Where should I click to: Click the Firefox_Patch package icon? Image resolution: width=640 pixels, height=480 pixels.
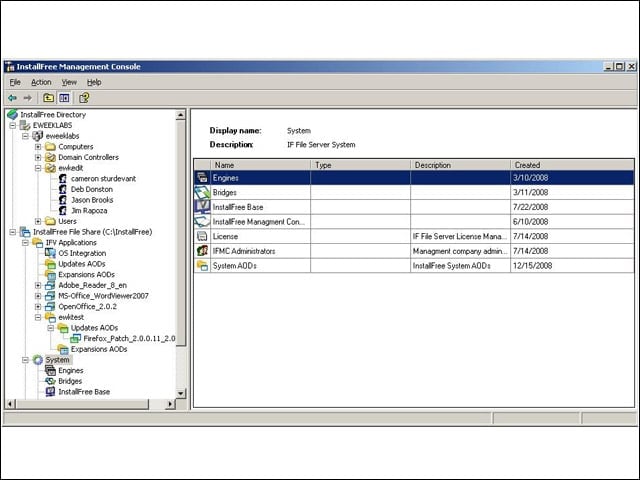pos(76,338)
